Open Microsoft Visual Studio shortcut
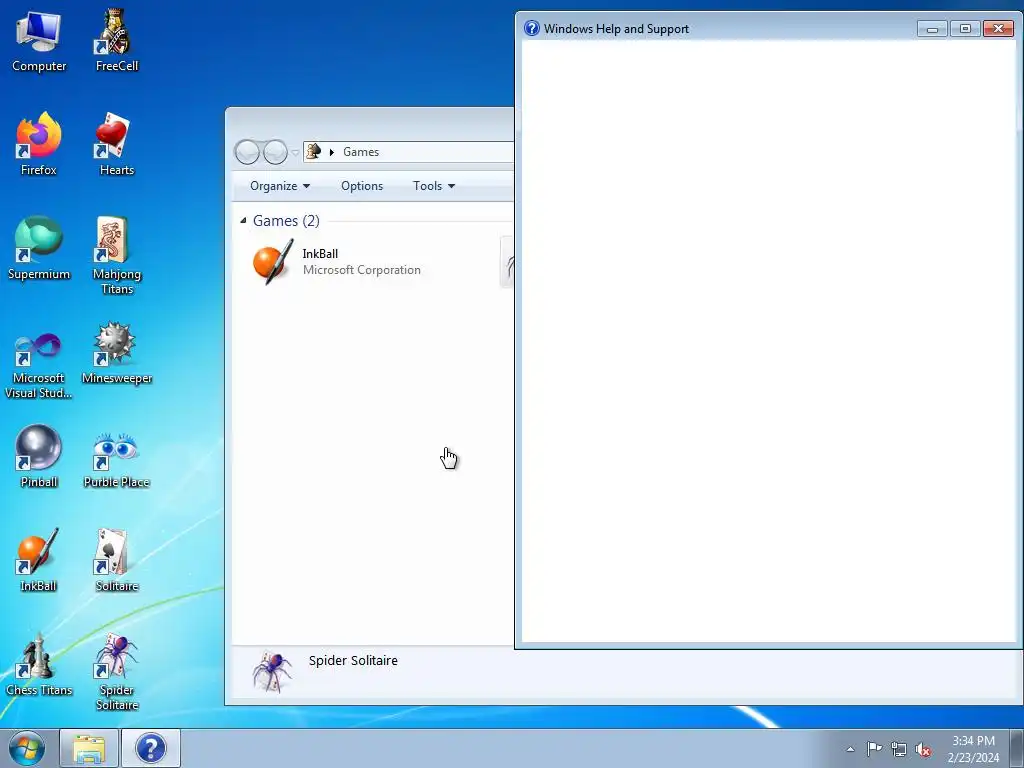Screen dimensions: 1024x768 click(39, 366)
